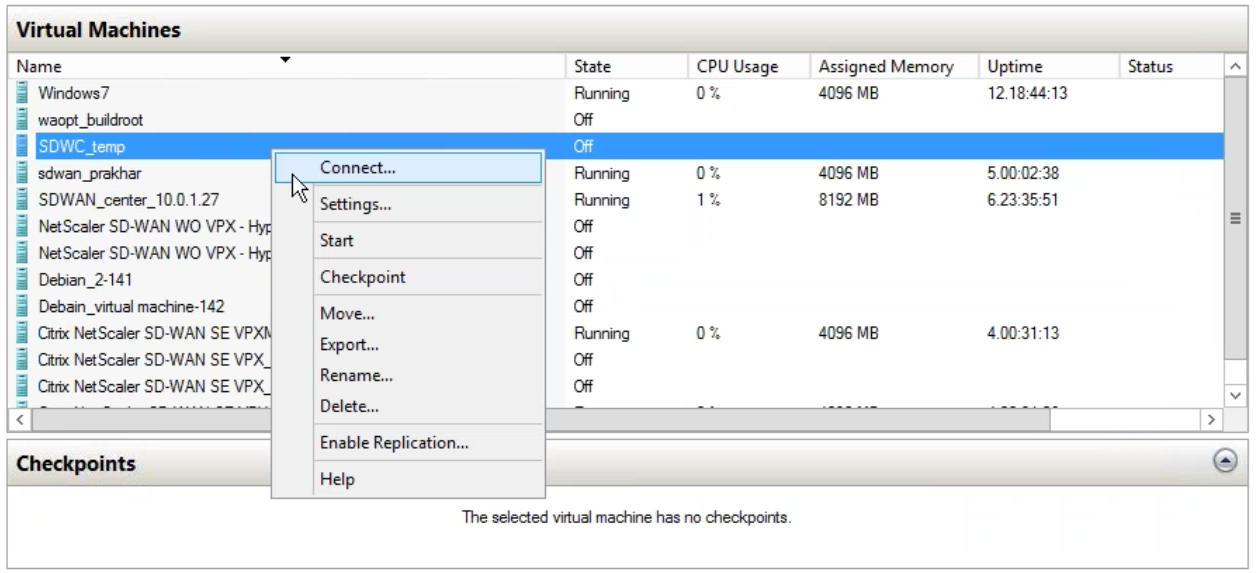The image size is (1256, 573).
Task: Sort by the Uptime column header
Action: pyautogui.click(x=1048, y=67)
